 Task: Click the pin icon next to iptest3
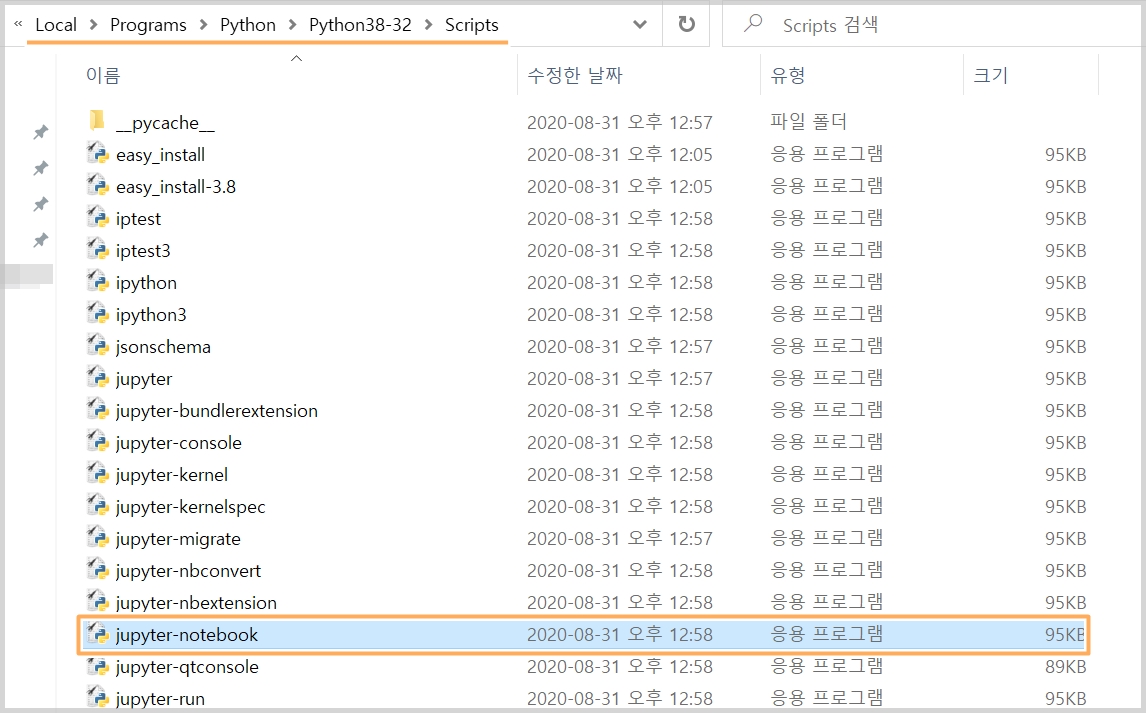(x=41, y=240)
